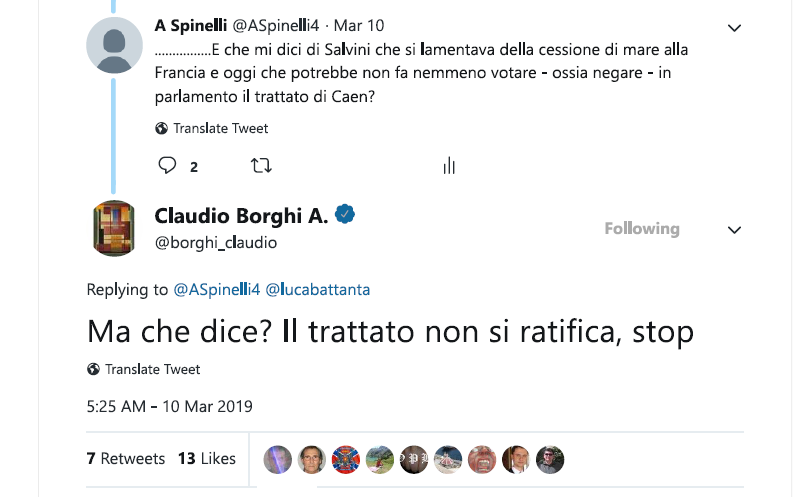
Task: Translate A Spinelli's tweet
Action: tap(220, 128)
